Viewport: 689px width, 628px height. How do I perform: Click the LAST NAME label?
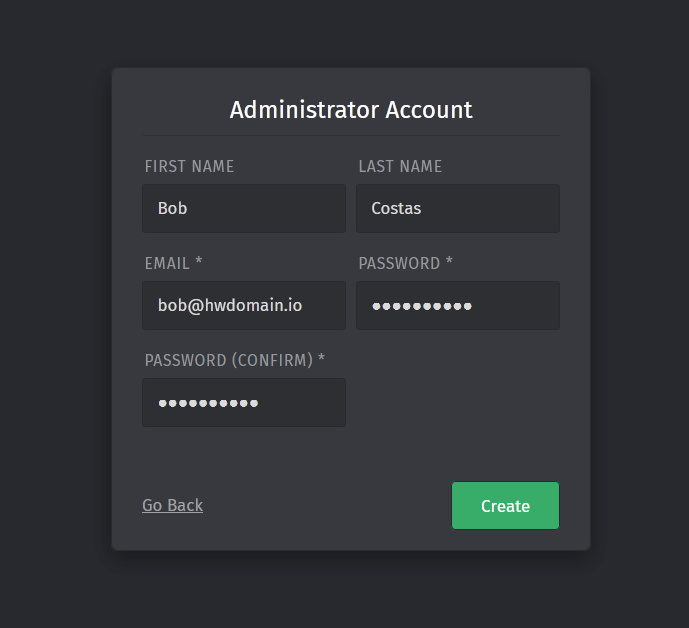(x=400, y=166)
